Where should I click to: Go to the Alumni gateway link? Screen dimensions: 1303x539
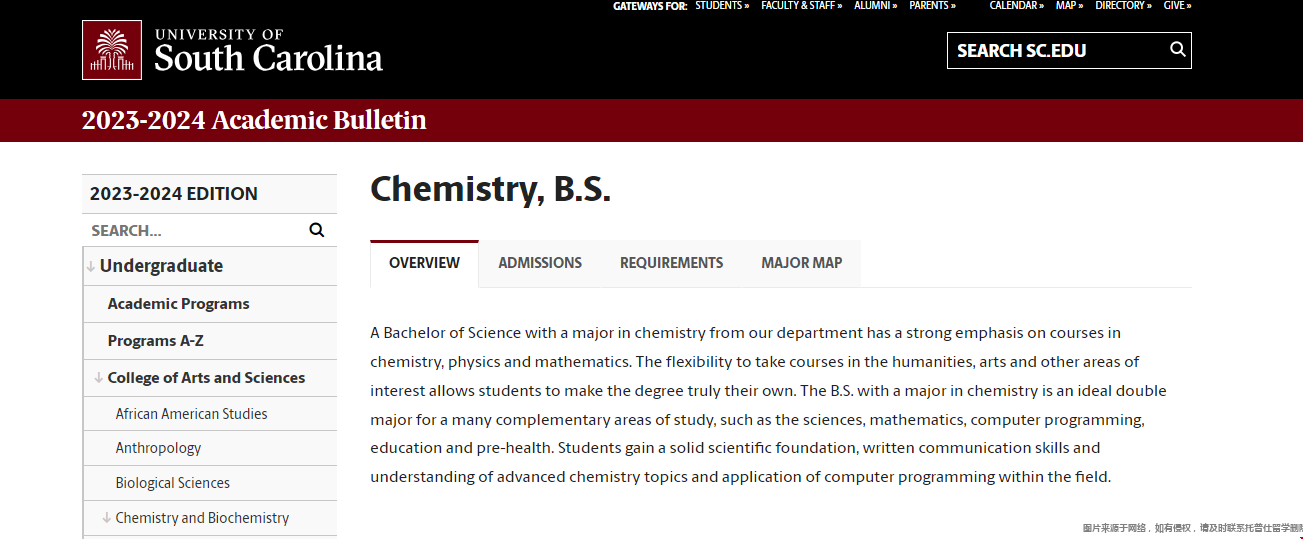point(875,6)
